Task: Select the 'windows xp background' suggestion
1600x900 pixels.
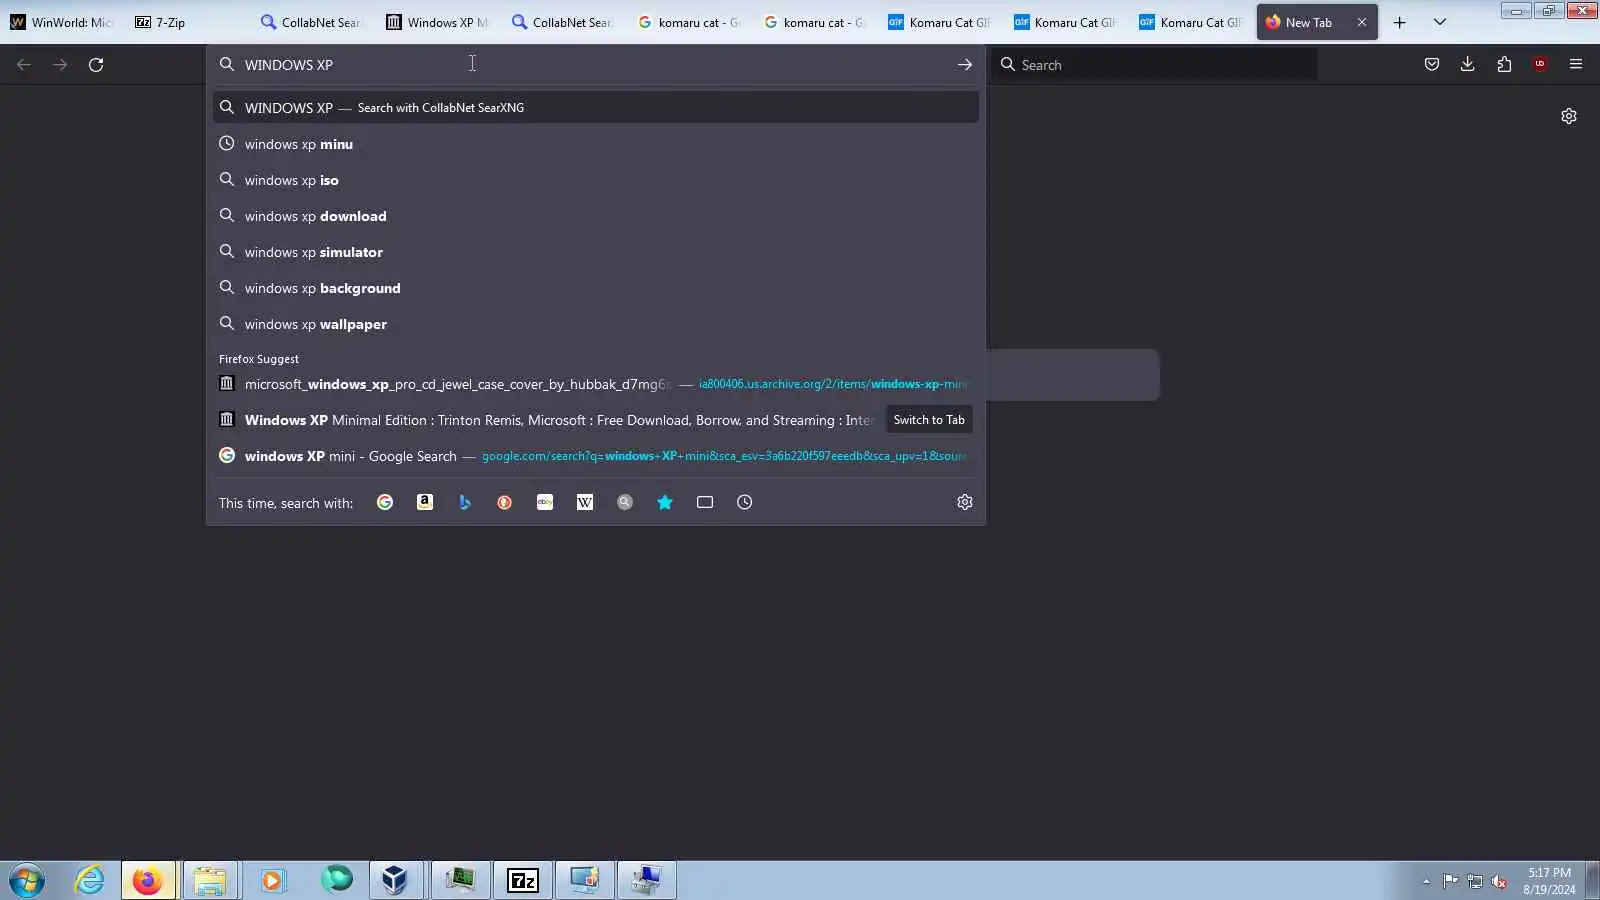Action: 596,288
